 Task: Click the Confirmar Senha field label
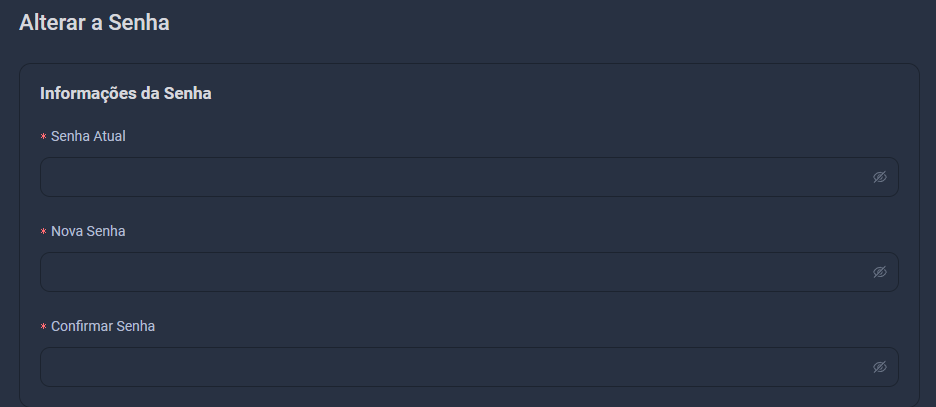tap(103, 326)
